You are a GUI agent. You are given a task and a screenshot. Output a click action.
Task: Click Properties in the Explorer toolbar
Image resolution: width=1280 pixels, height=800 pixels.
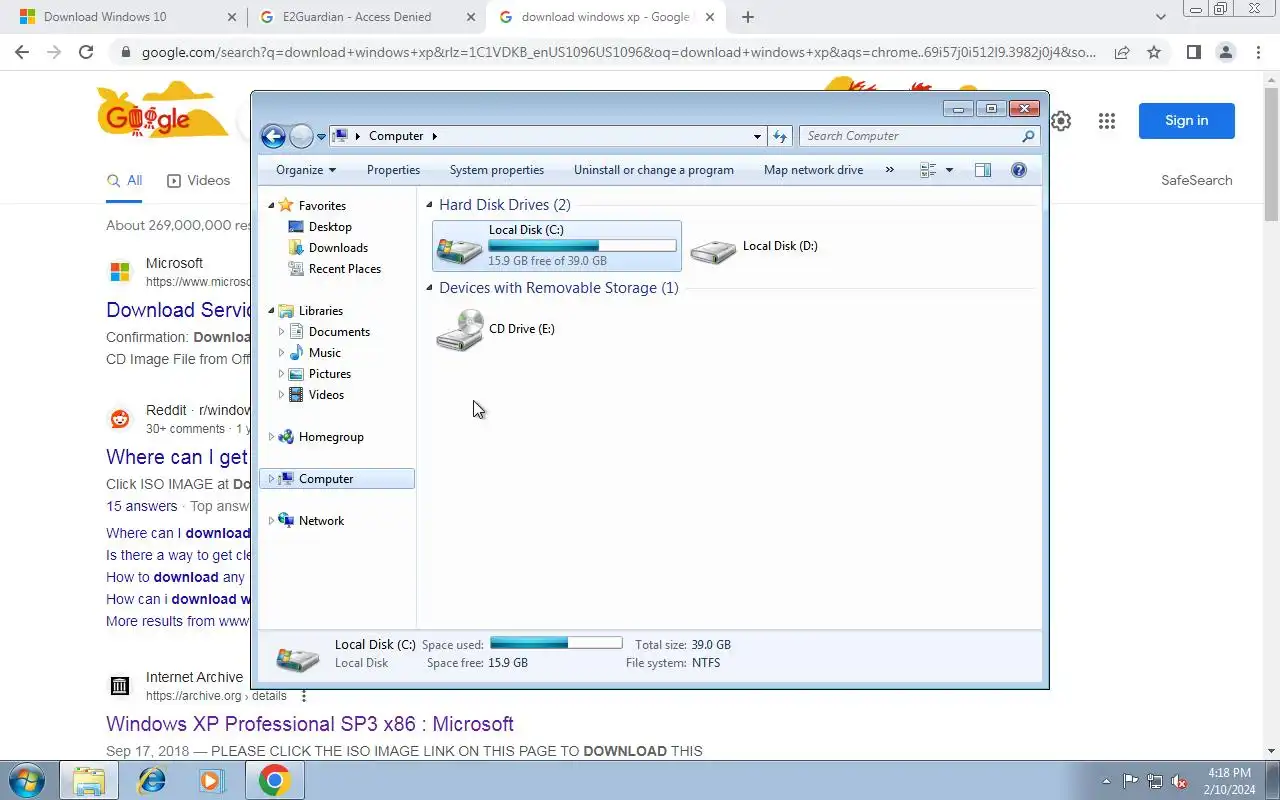(x=393, y=170)
